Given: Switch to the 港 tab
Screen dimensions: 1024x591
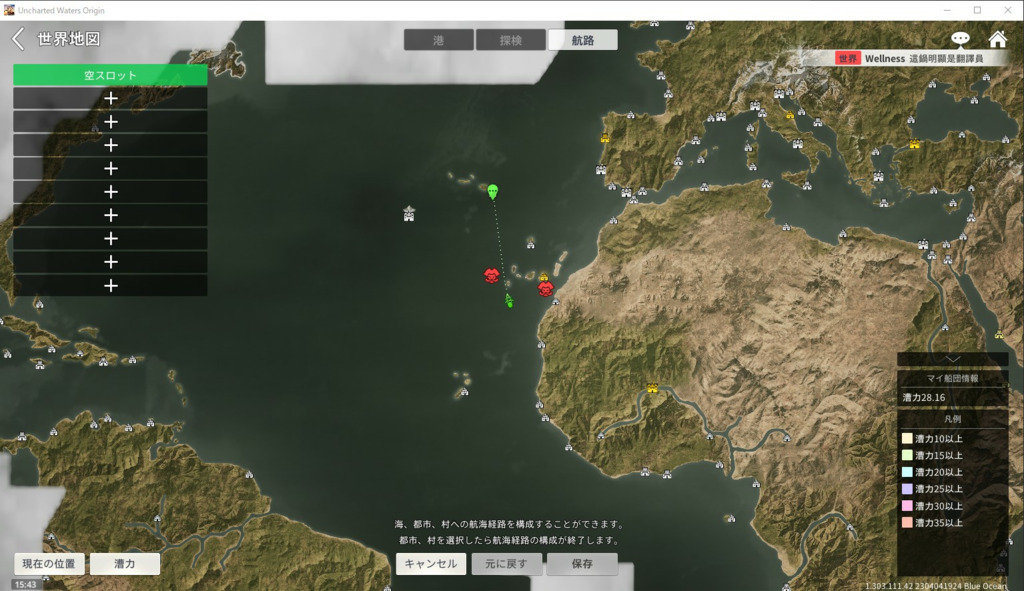Looking at the screenshot, I should click(438, 40).
